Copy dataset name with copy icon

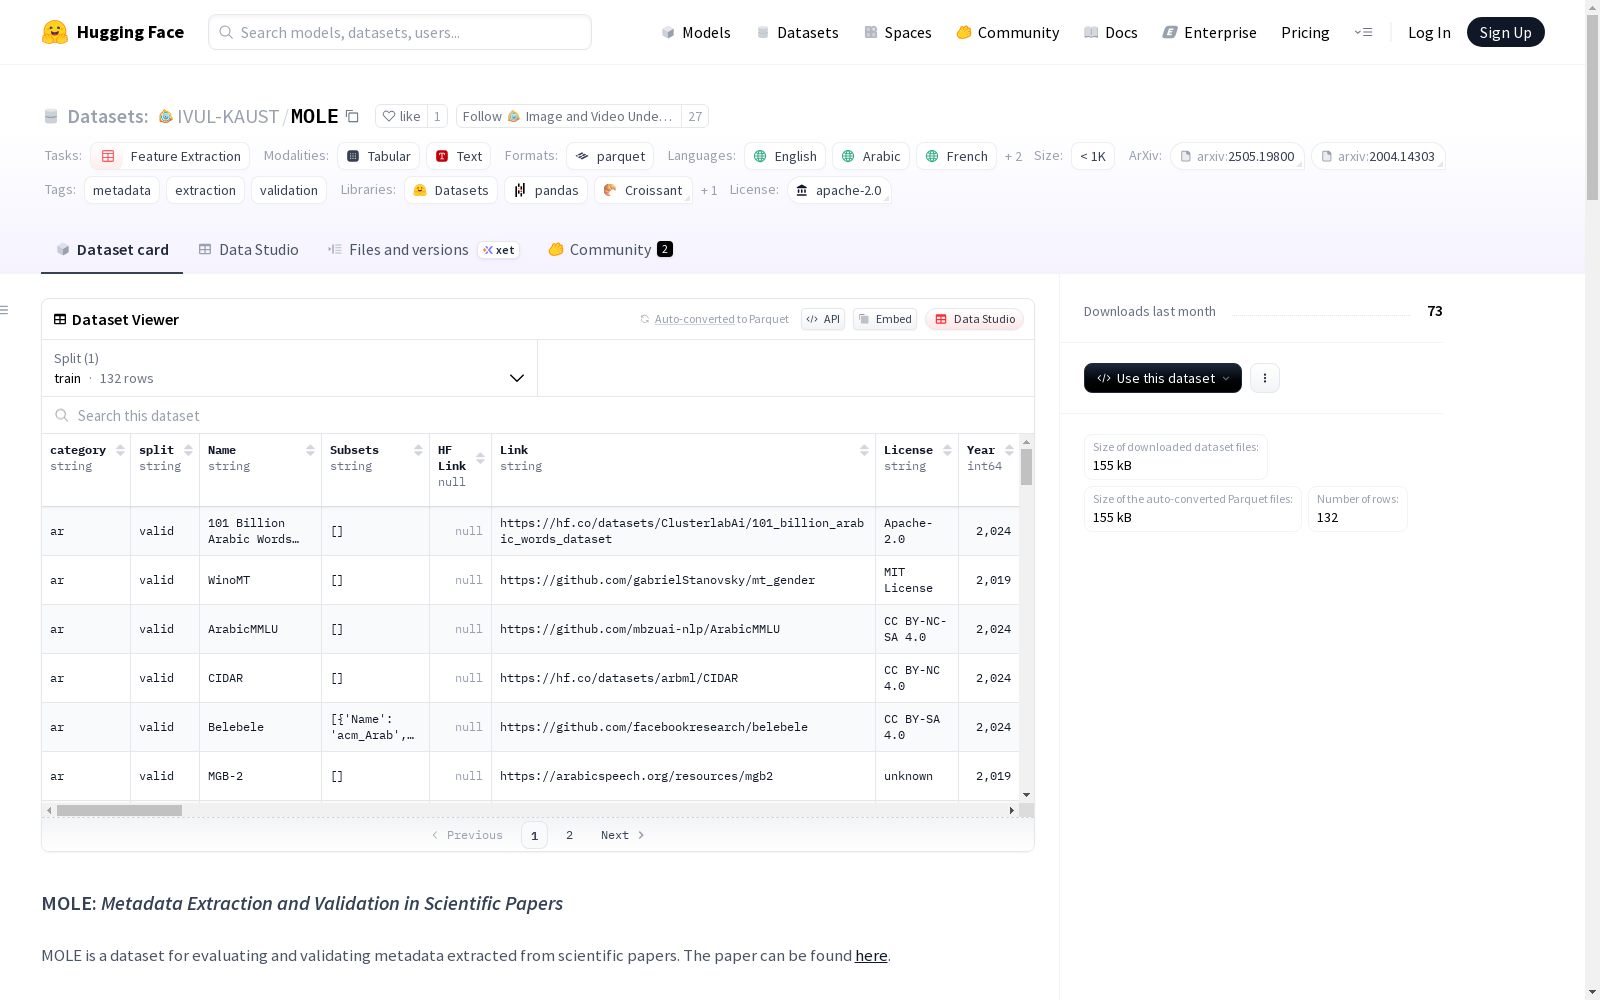point(352,116)
